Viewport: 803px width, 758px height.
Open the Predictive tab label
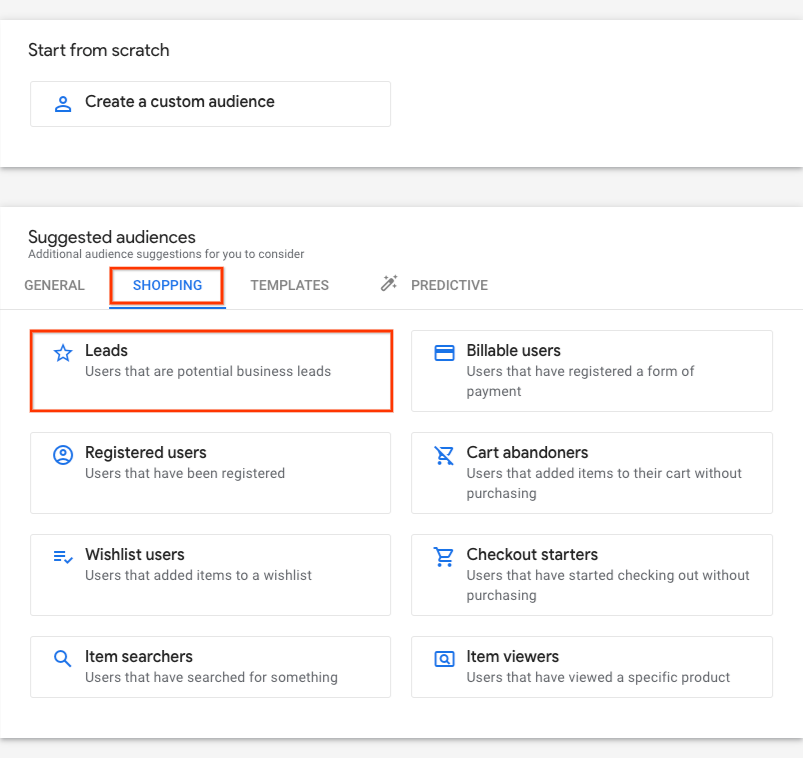[449, 285]
